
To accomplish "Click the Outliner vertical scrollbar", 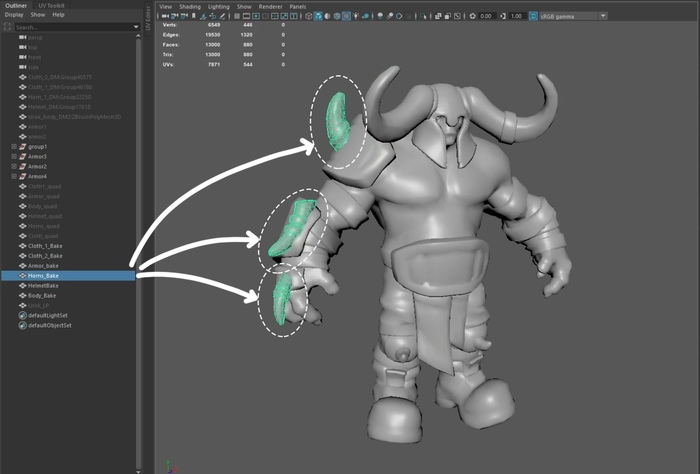I will click(138, 252).
